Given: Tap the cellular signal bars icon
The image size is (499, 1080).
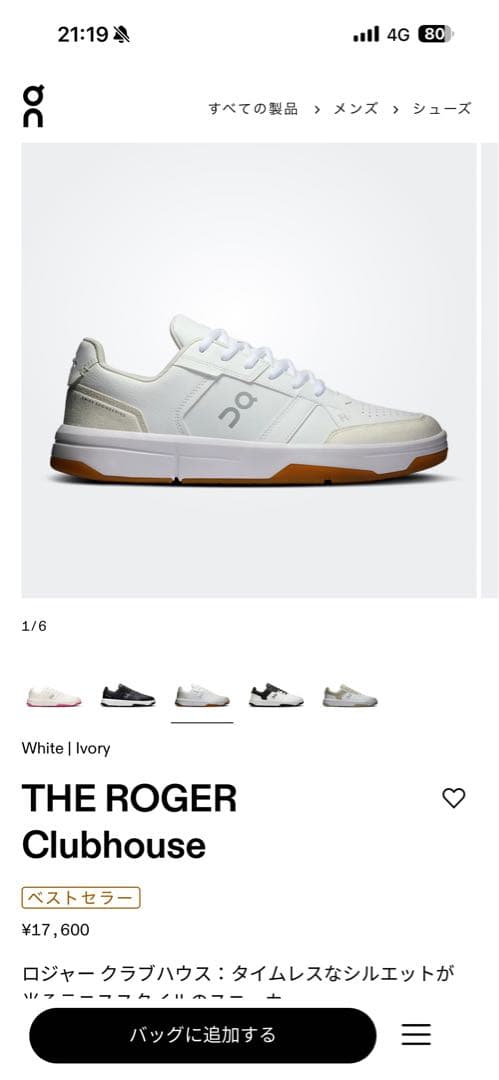Looking at the screenshot, I should 366,34.
